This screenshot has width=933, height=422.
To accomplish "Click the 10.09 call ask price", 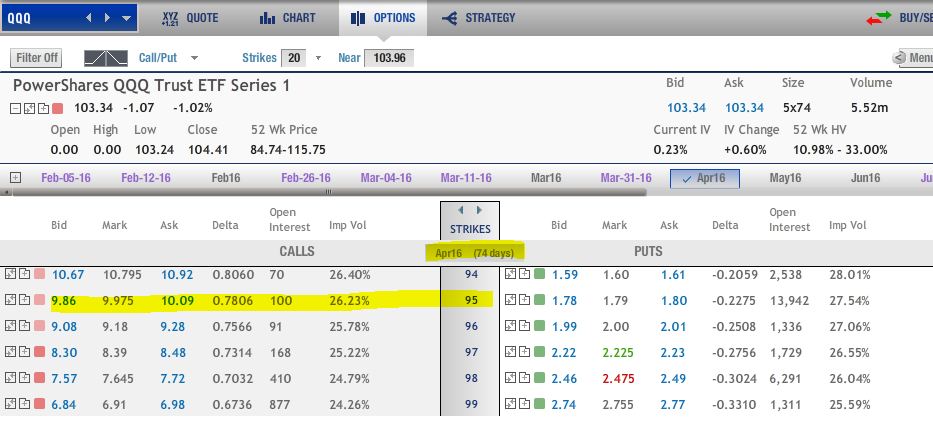I will tap(177, 301).
